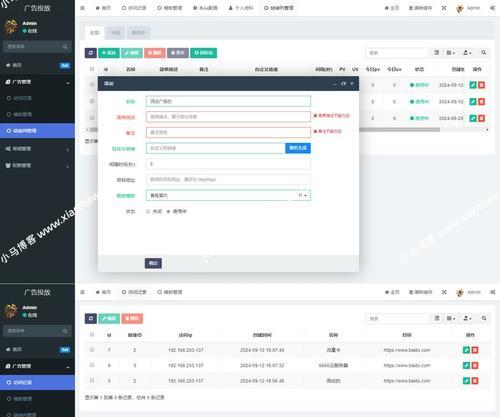Open the columns dropdown in upper table toolbar
Viewport: 500px width, 417px height.
pos(451,53)
